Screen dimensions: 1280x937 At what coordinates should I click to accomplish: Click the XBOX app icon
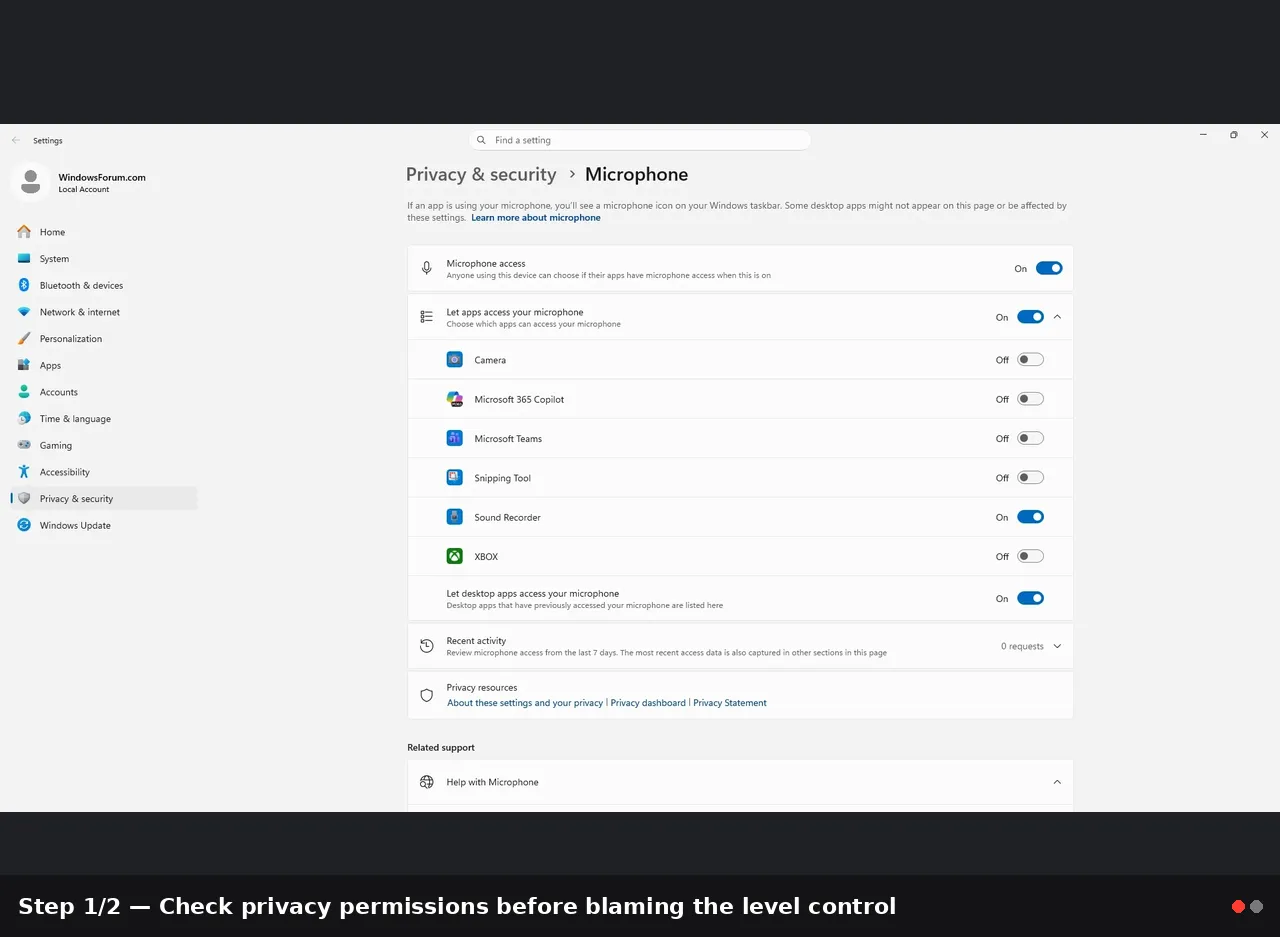[x=455, y=556]
